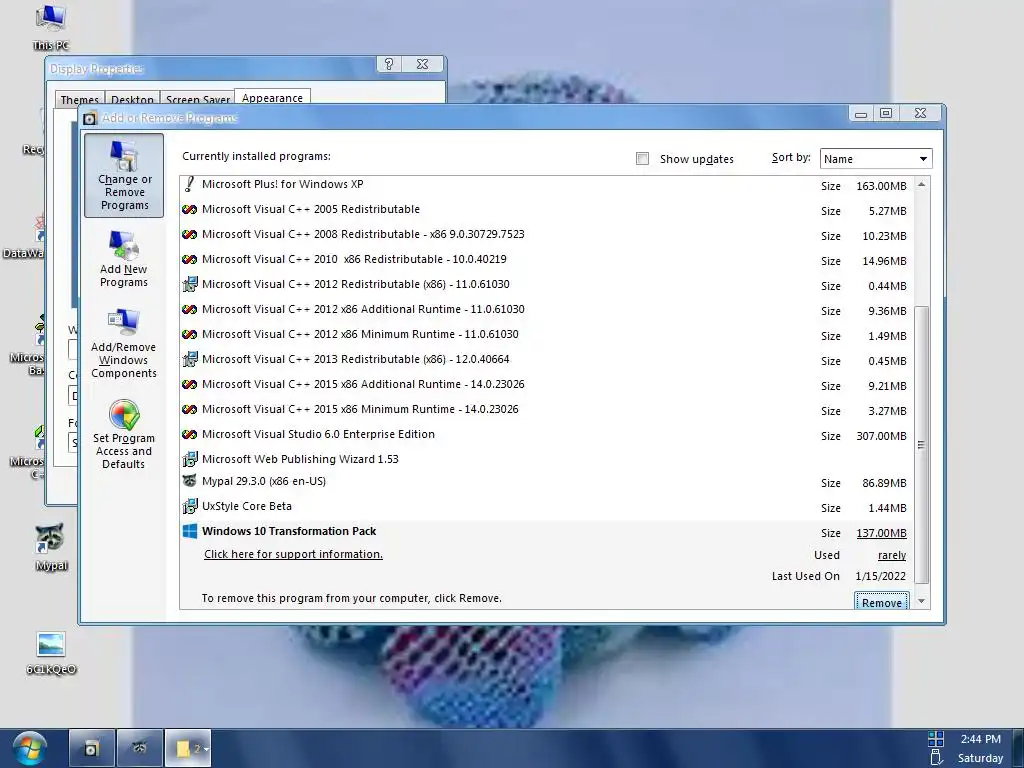This screenshot has height=768, width=1024.
Task: Click Add or Remove Programs taskbar button
Action: pos(91,748)
